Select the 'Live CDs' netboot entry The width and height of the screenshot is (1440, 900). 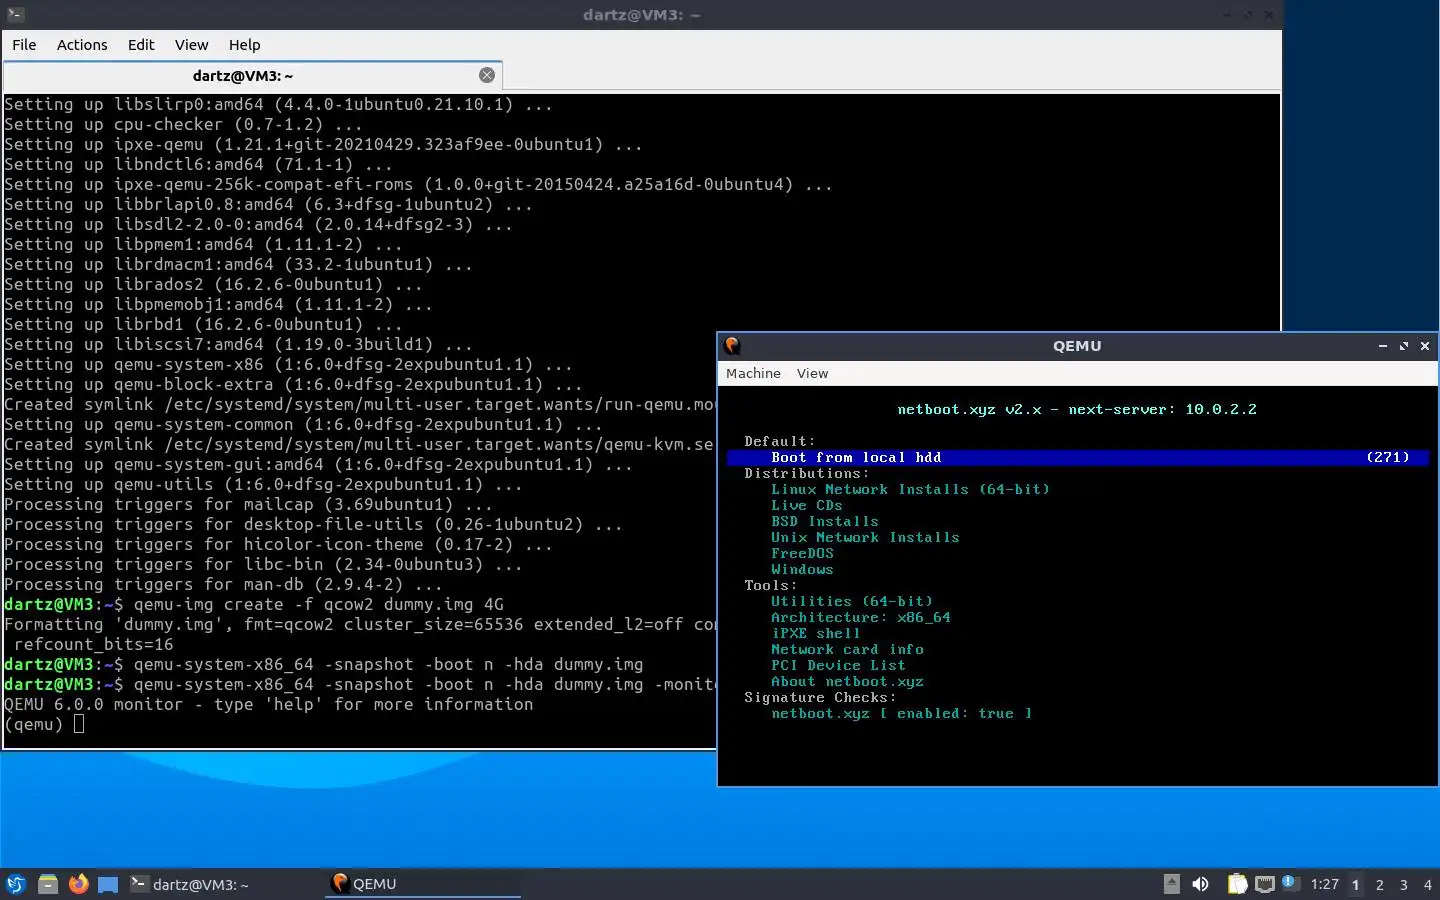click(x=806, y=505)
